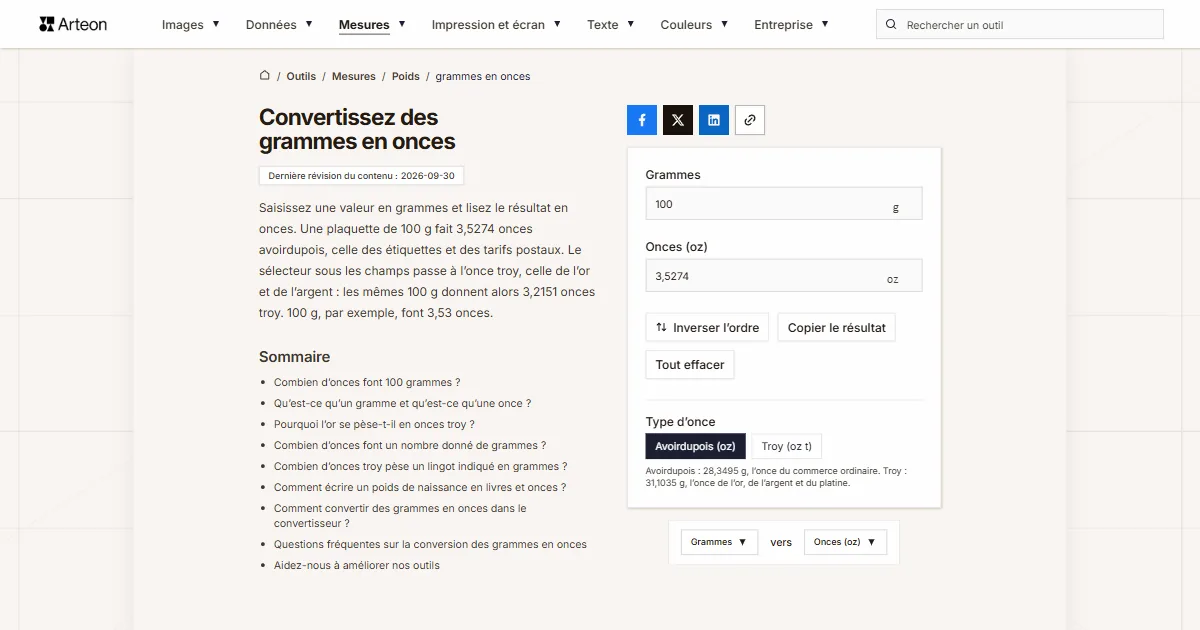The height and width of the screenshot is (630, 1200).
Task: Share the page on LinkedIn
Action: pyautogui.click(x=714, y=120)
